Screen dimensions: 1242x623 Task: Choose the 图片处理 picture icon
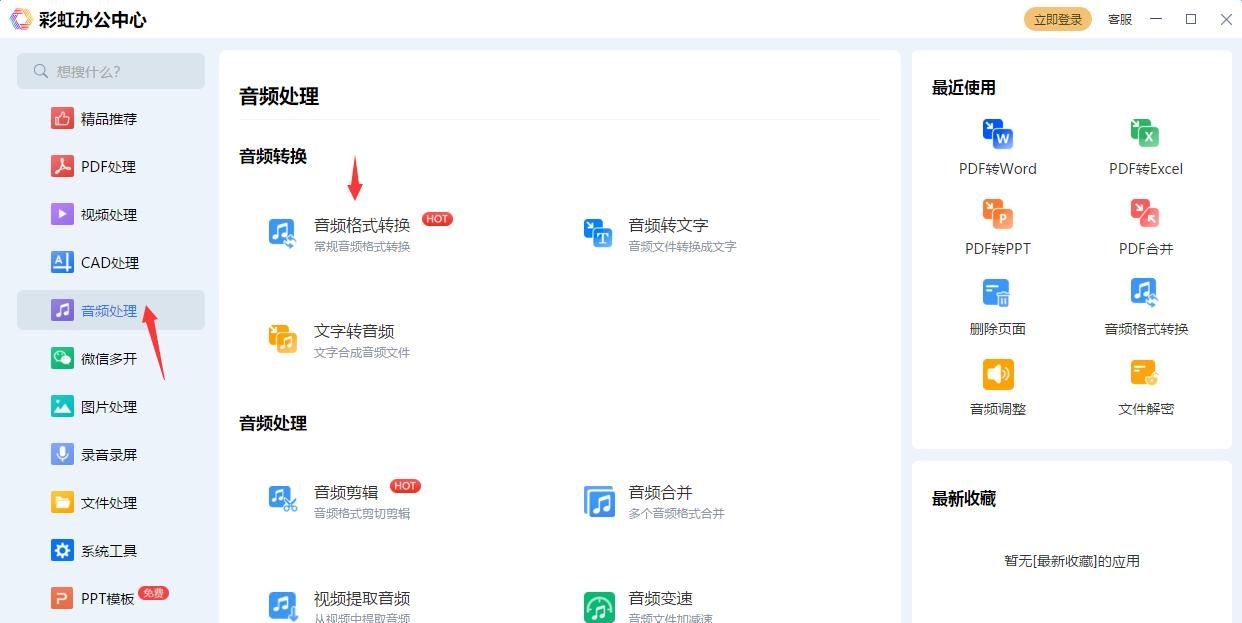point(63,407)
